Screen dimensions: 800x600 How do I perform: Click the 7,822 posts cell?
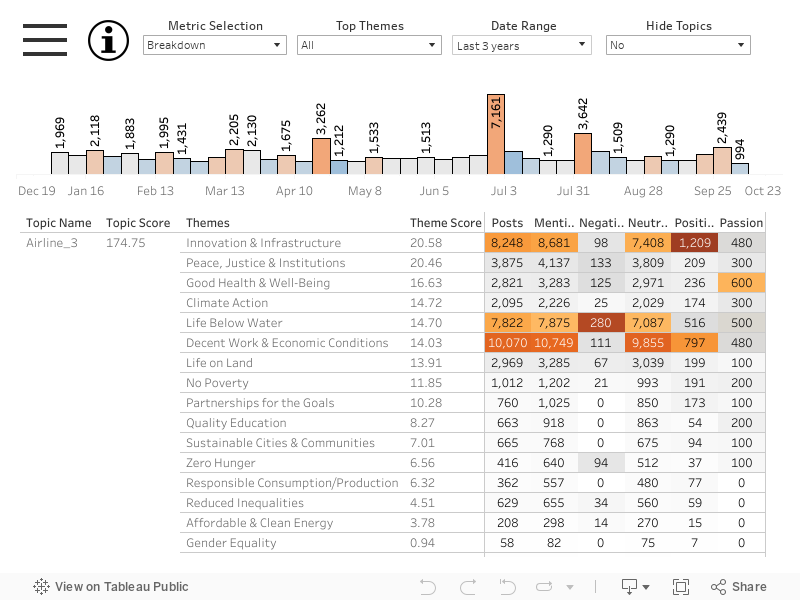click(x=508, y=323)
